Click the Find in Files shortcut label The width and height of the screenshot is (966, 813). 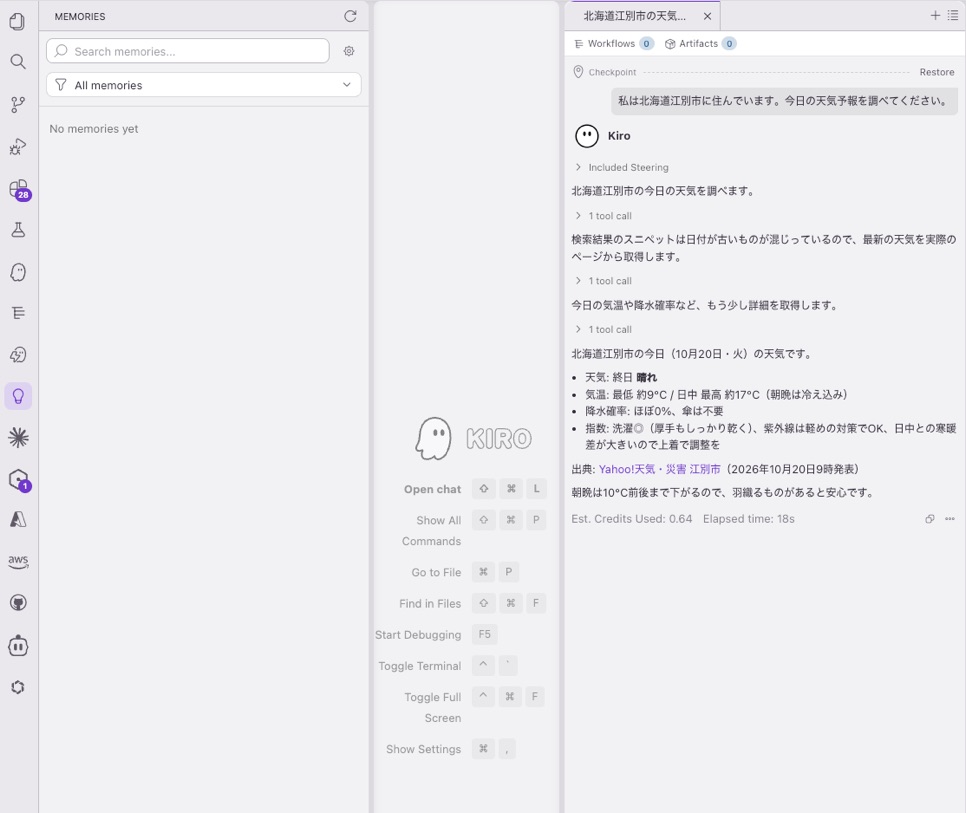(430, 604)
